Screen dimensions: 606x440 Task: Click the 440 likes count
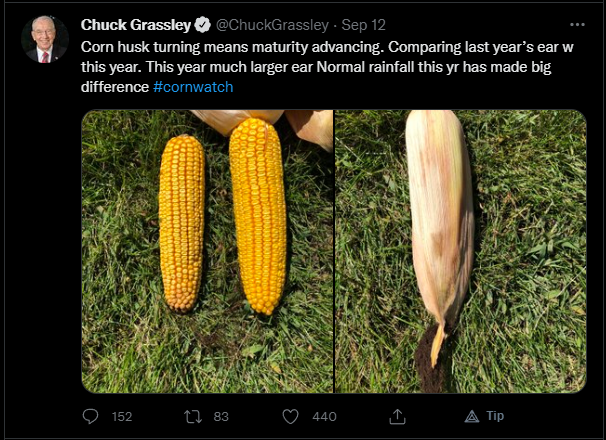324,416
